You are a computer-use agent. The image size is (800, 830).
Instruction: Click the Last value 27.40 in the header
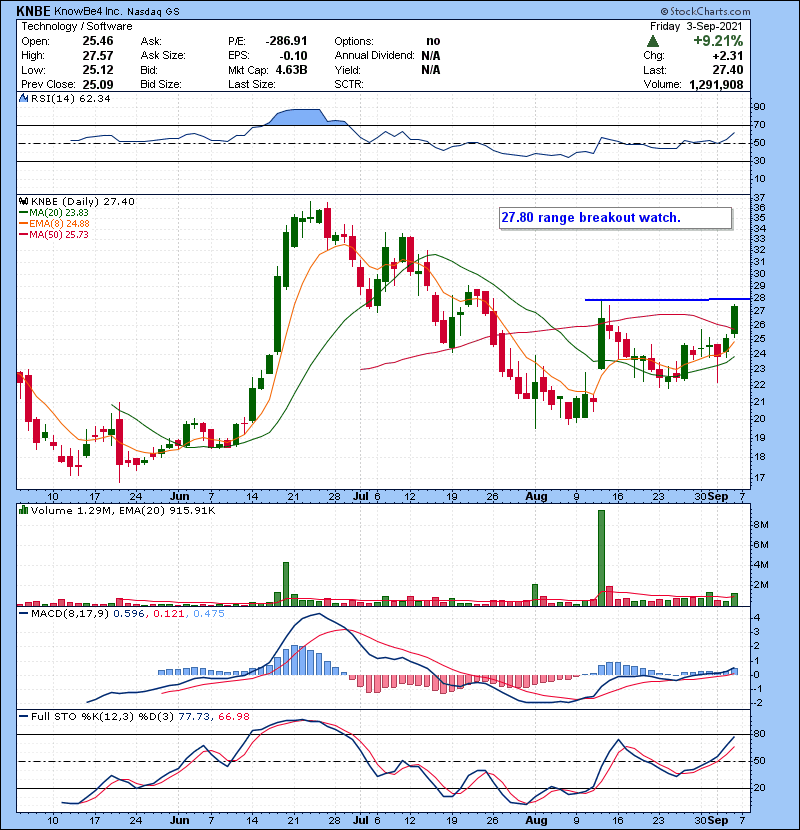[727, 70]
